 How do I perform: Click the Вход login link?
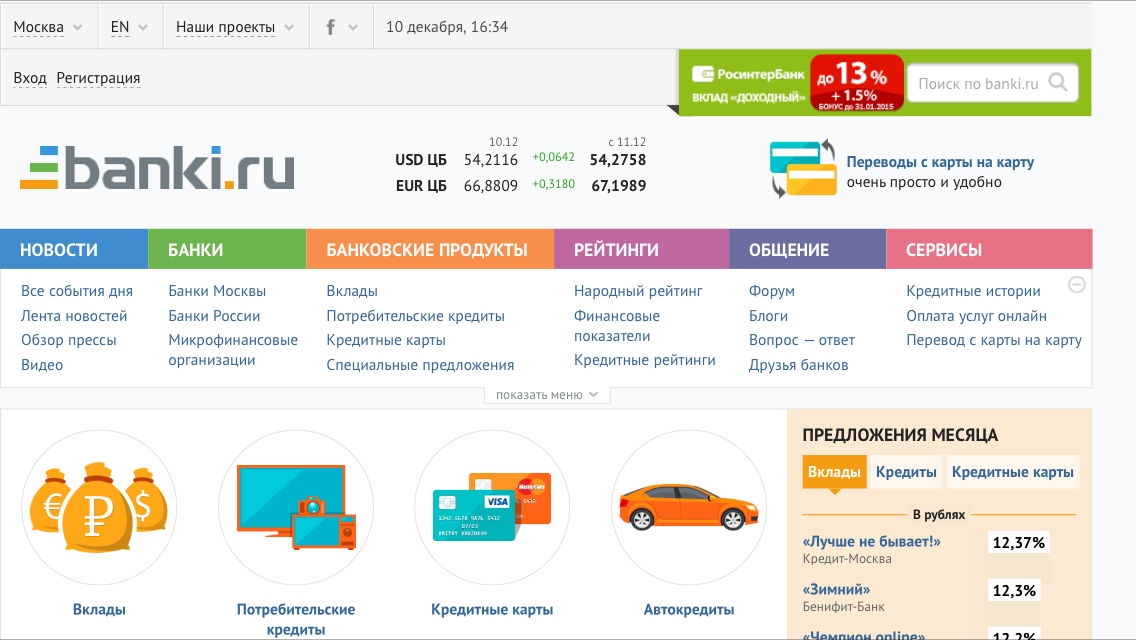point(30,78)
